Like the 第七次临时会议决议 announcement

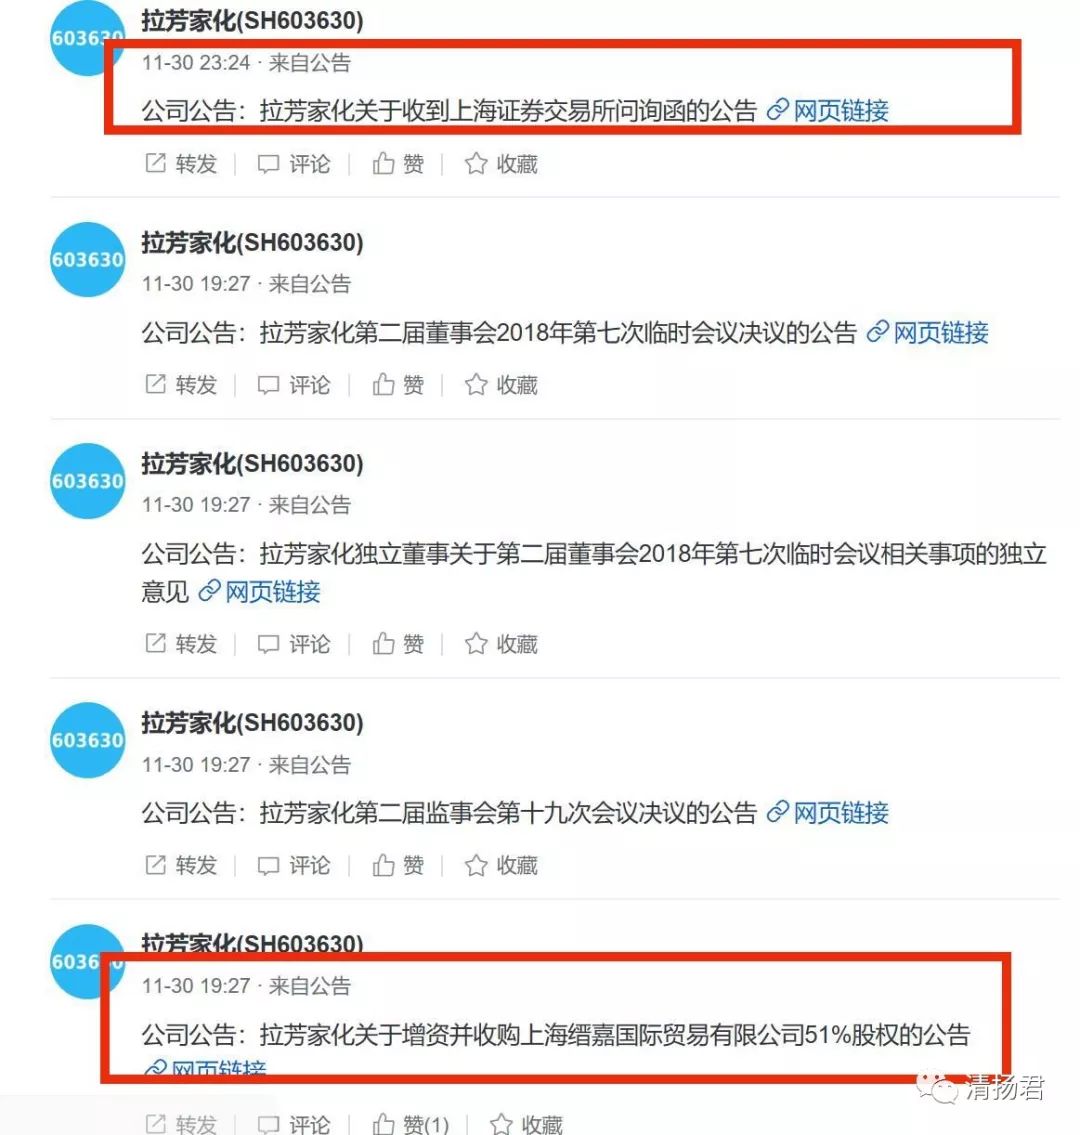click(x=398, y=384)
